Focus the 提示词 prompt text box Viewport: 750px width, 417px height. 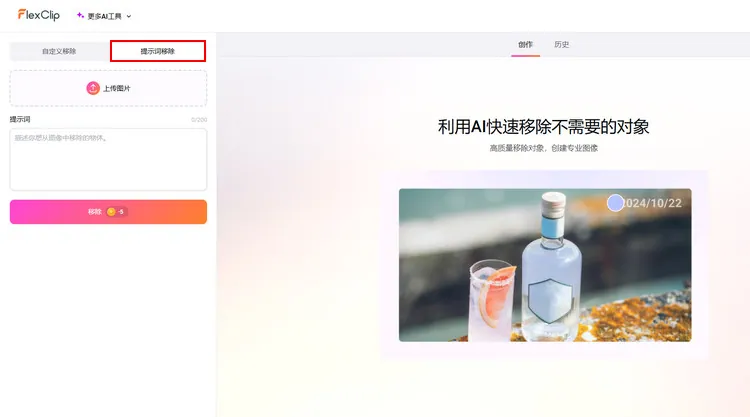click(x=108, y=159)
